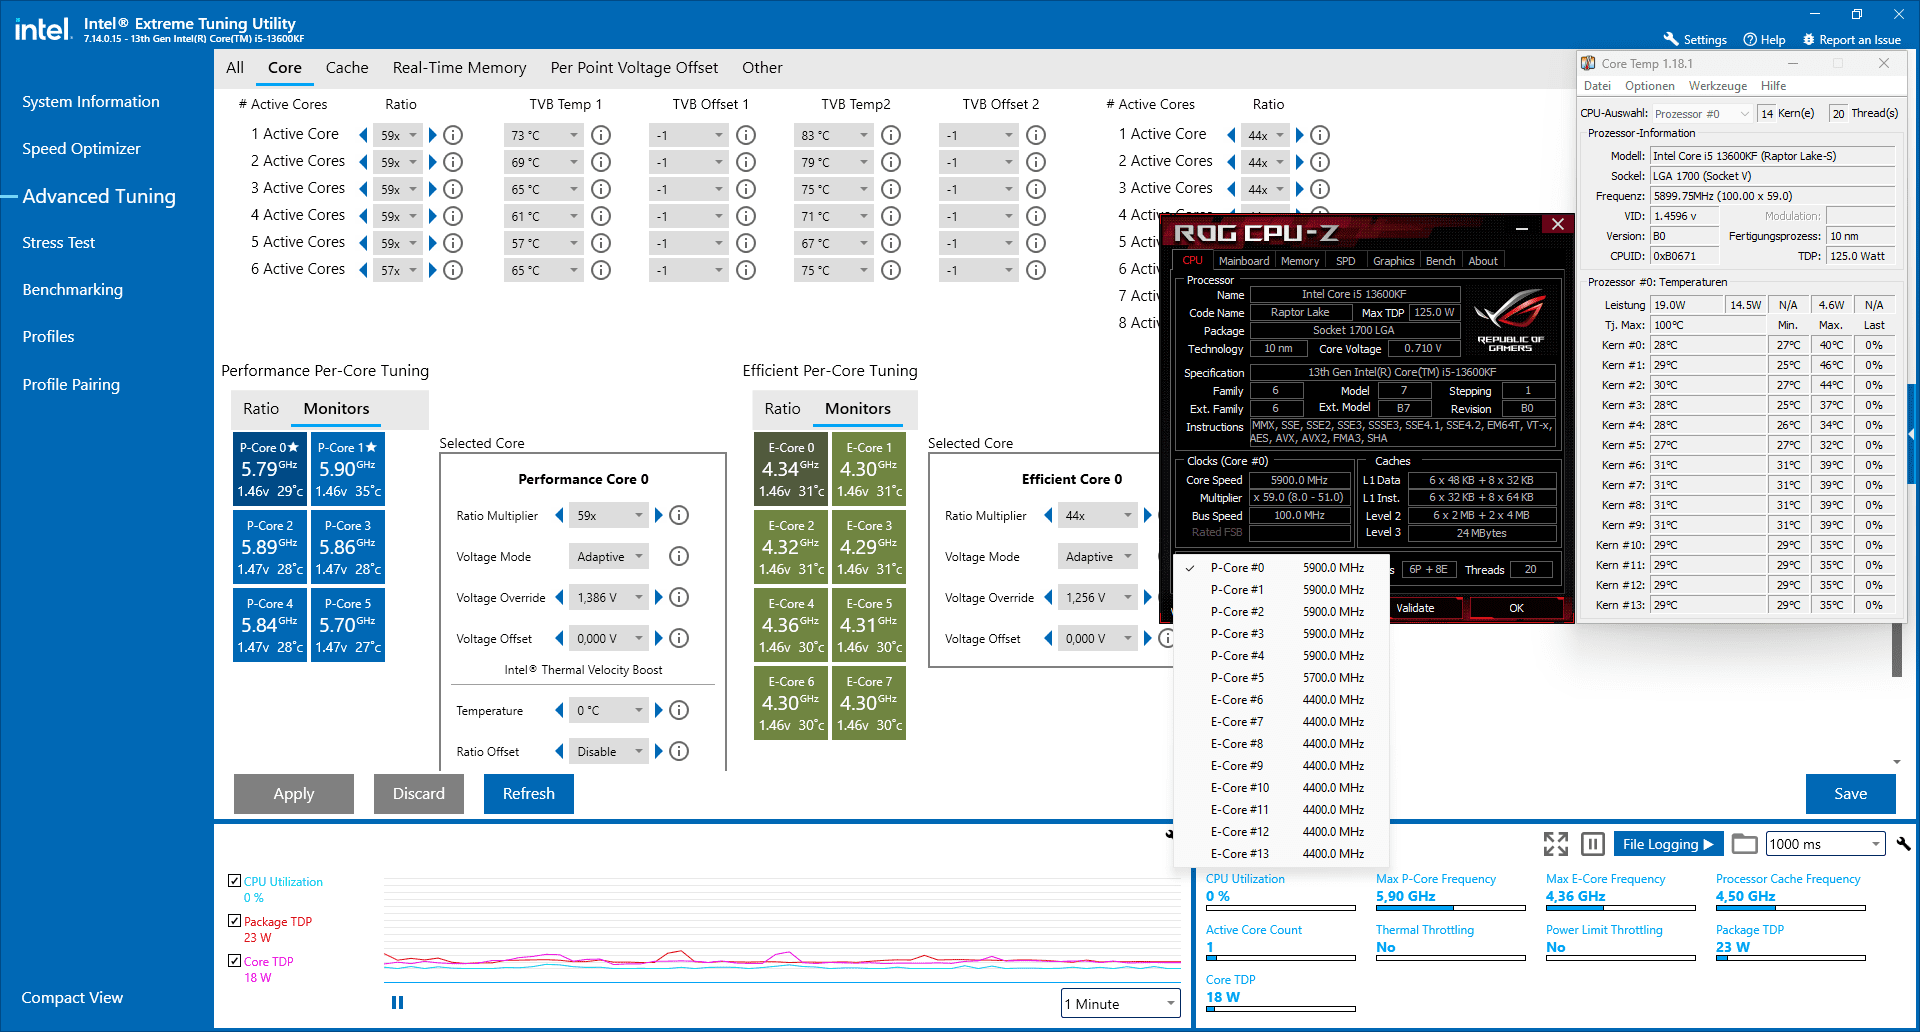Open Settings wrench icon in title bar
This screenshot has height=1032, width=1920.
click(1670, 39)
